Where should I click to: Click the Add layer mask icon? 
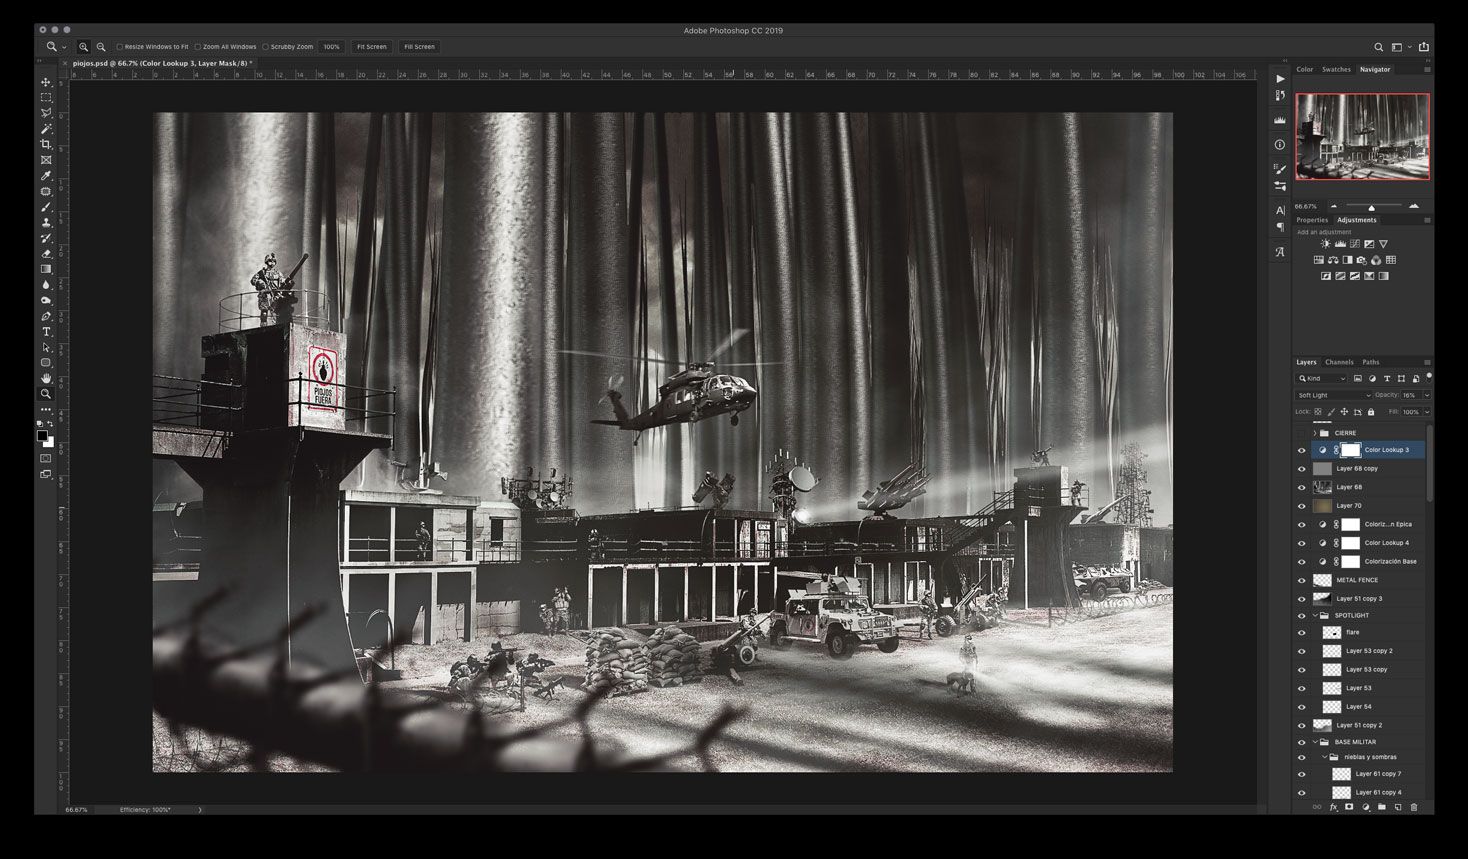(1349, 807)
